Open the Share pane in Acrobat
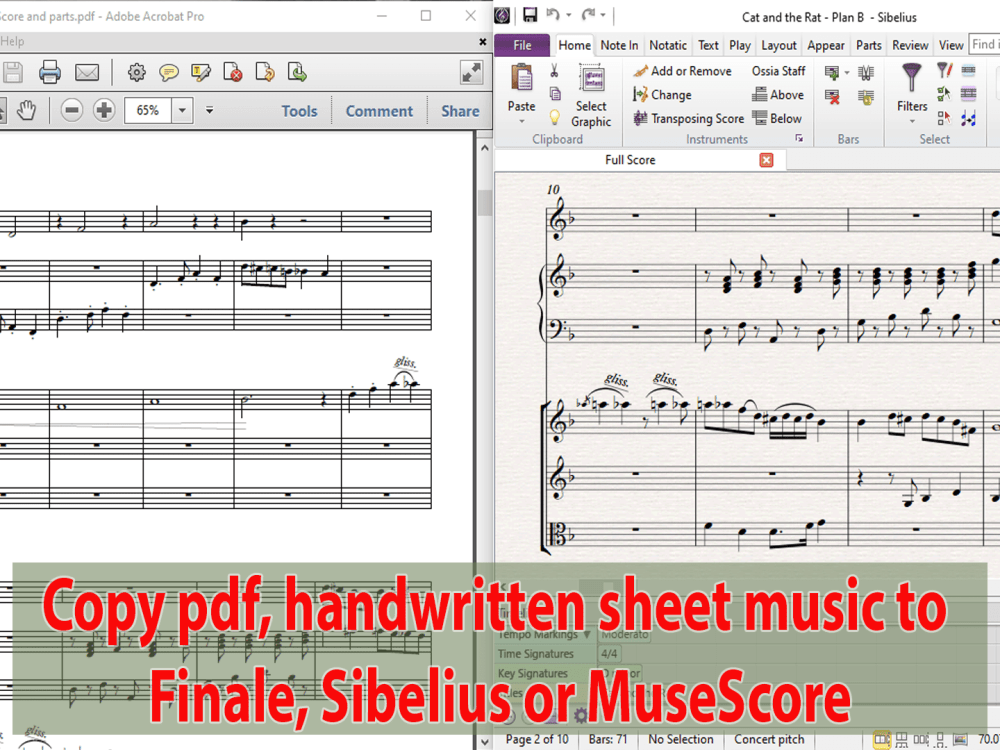The width and height of the screenshot is (1000, 750). (x=460, y=111)
